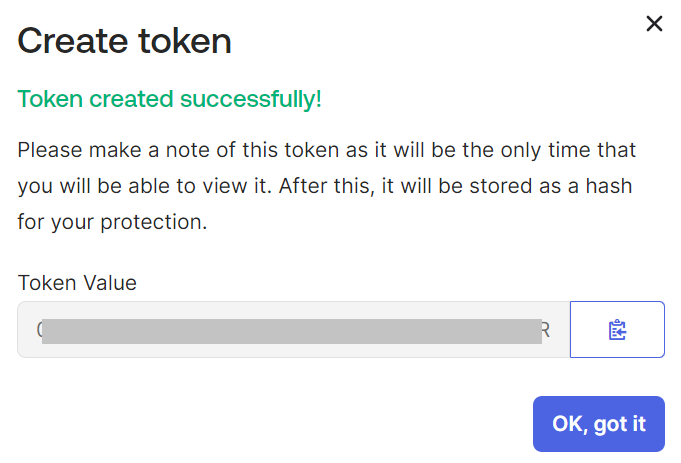Image resolution: width=681 pixels, height=463 pixels.
Task: Focus the read-only token text box
Action: pyautogui.click(x=294, y=329)
